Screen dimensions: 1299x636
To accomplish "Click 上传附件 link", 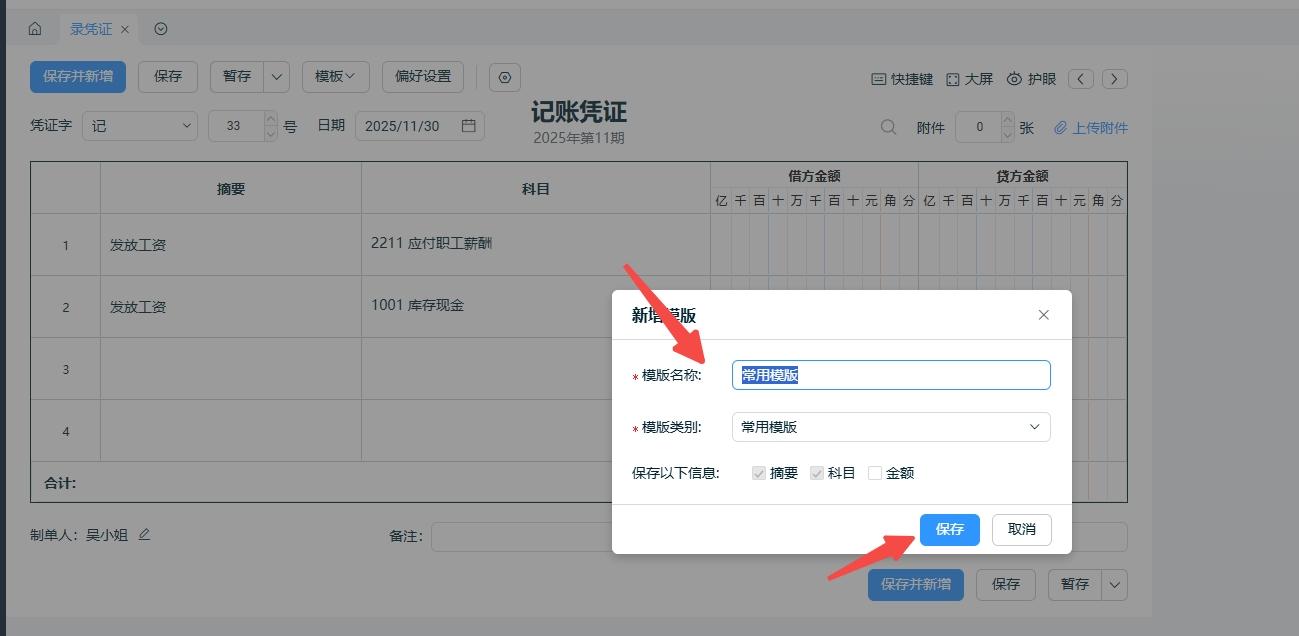I will coord(1091,128).
